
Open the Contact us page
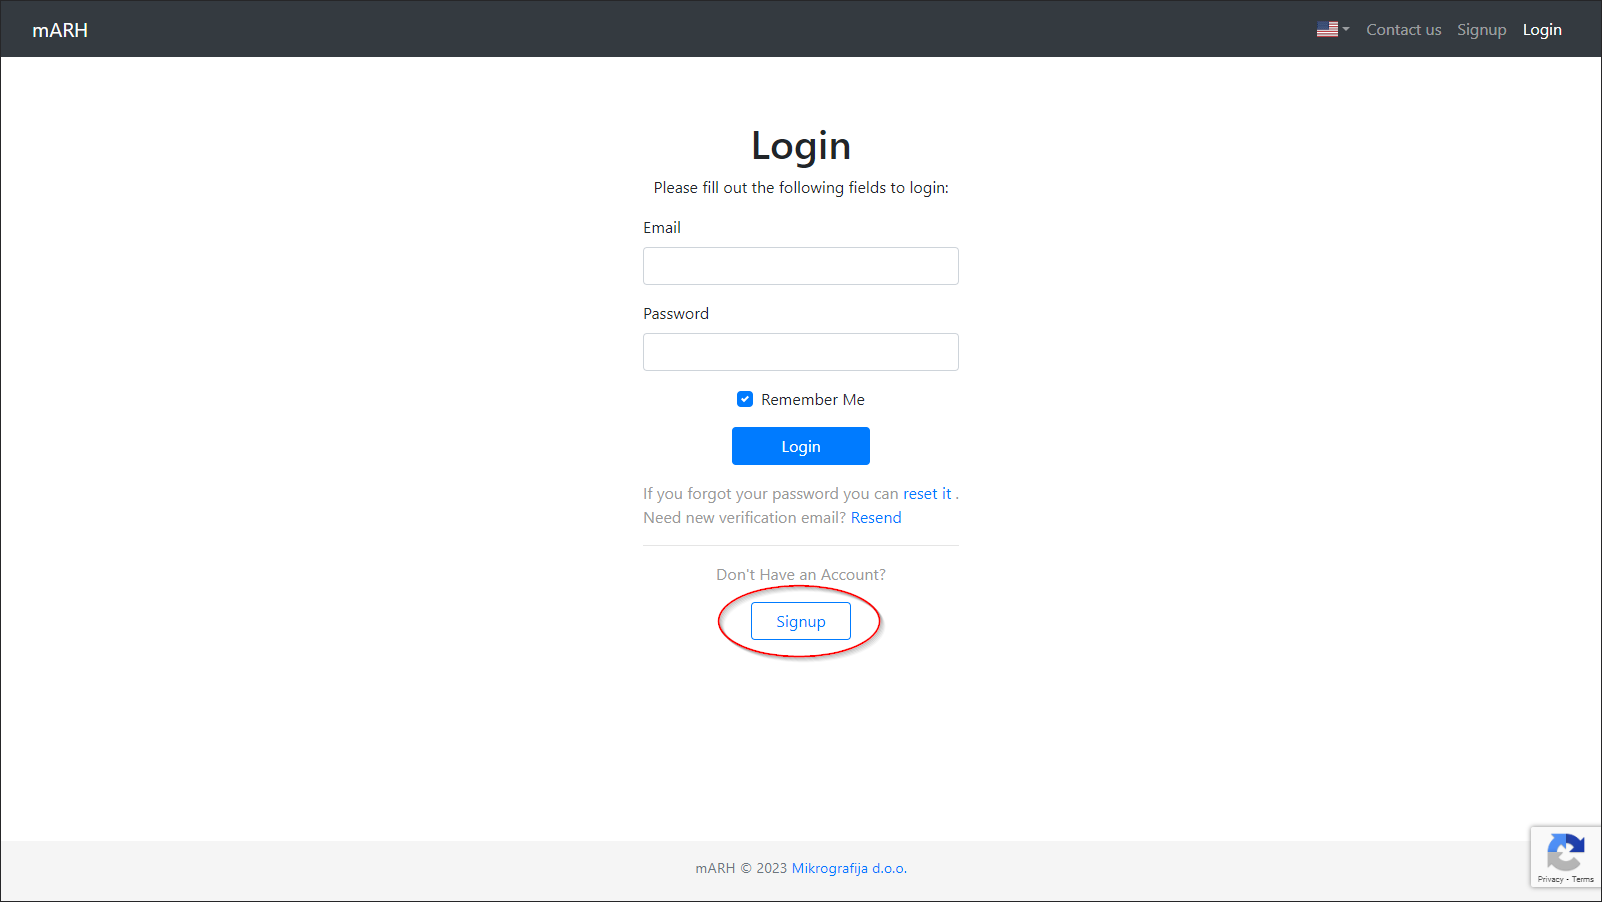tap(1403, 30)
